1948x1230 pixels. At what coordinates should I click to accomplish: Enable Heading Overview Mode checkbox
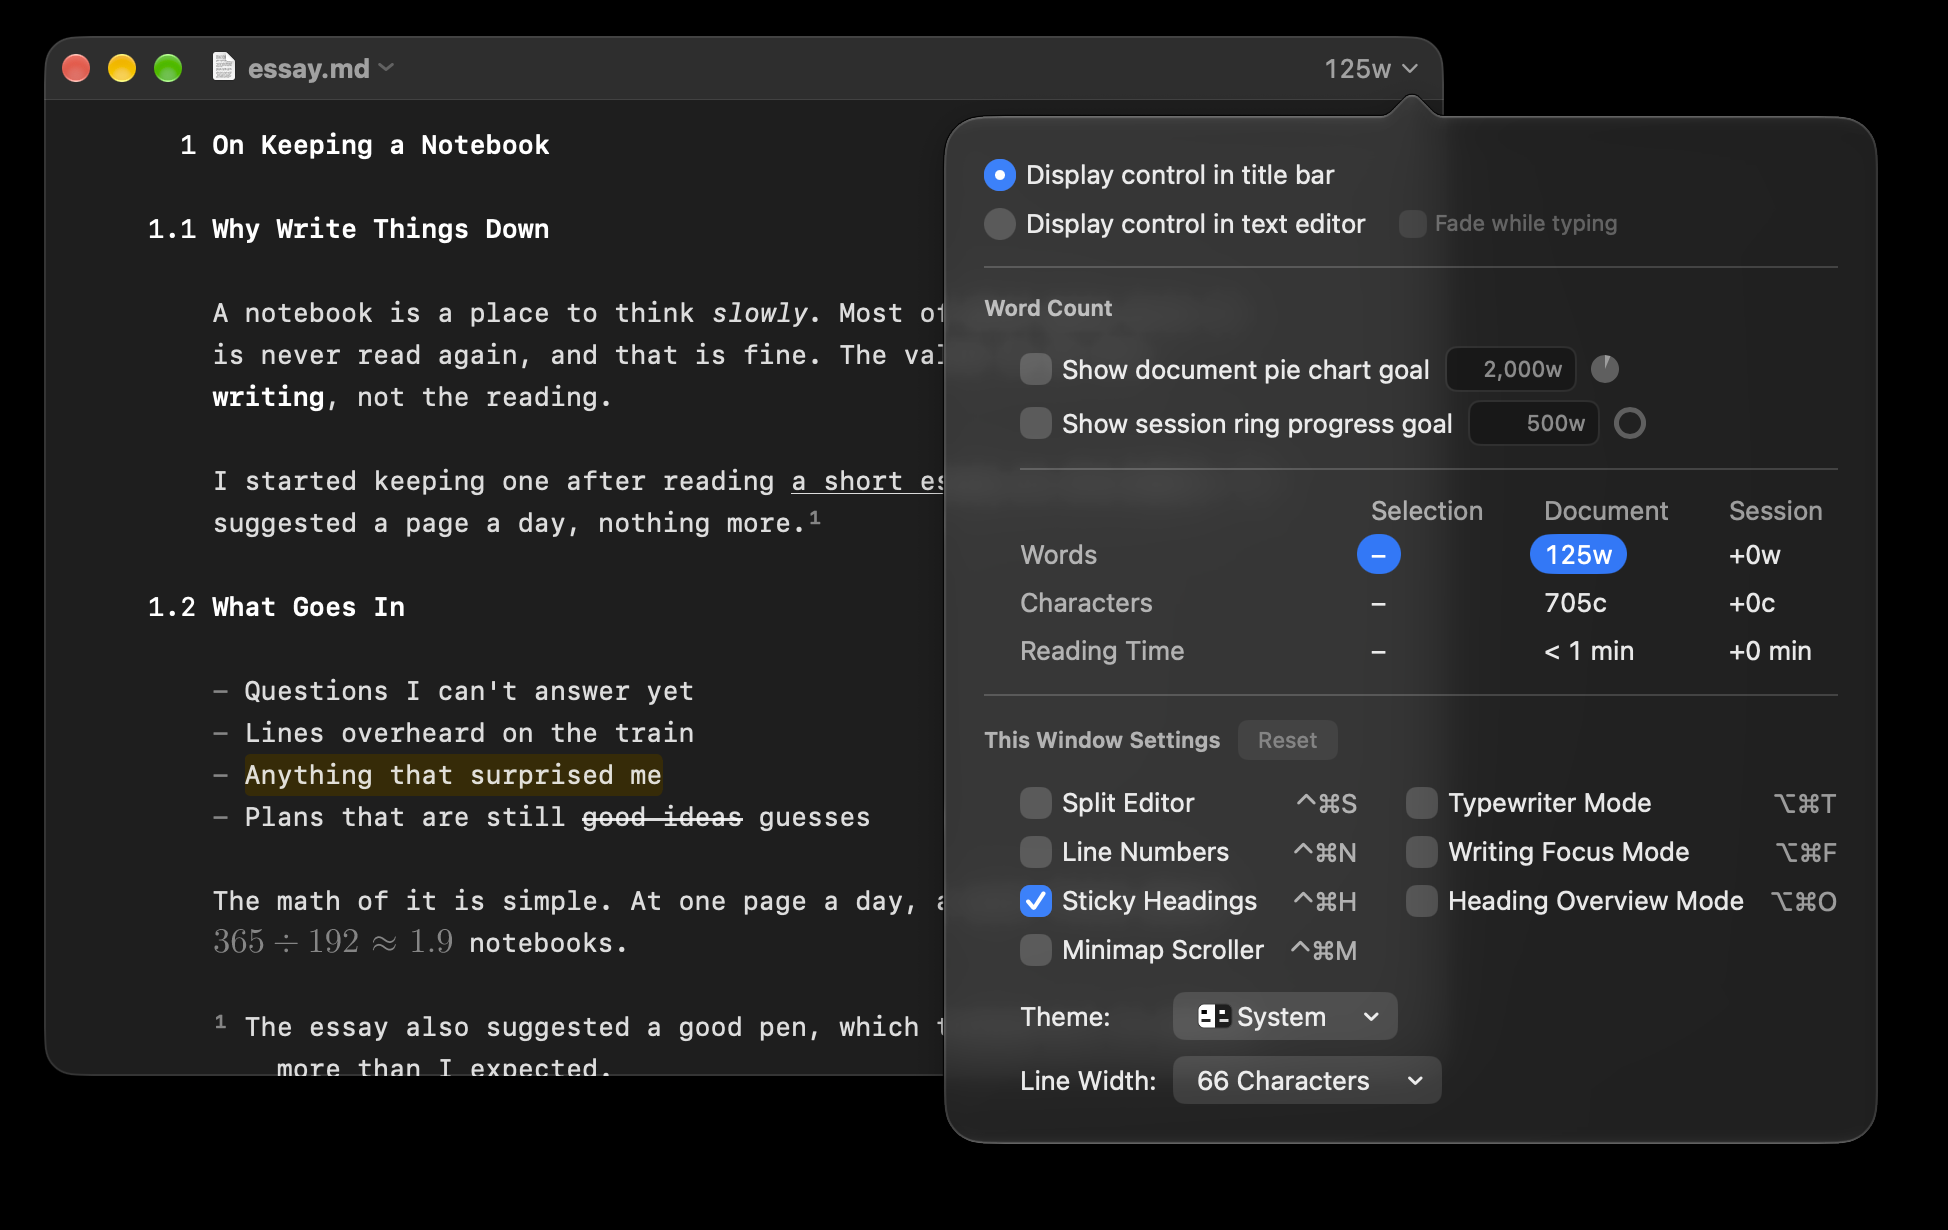click(1422, 901)
